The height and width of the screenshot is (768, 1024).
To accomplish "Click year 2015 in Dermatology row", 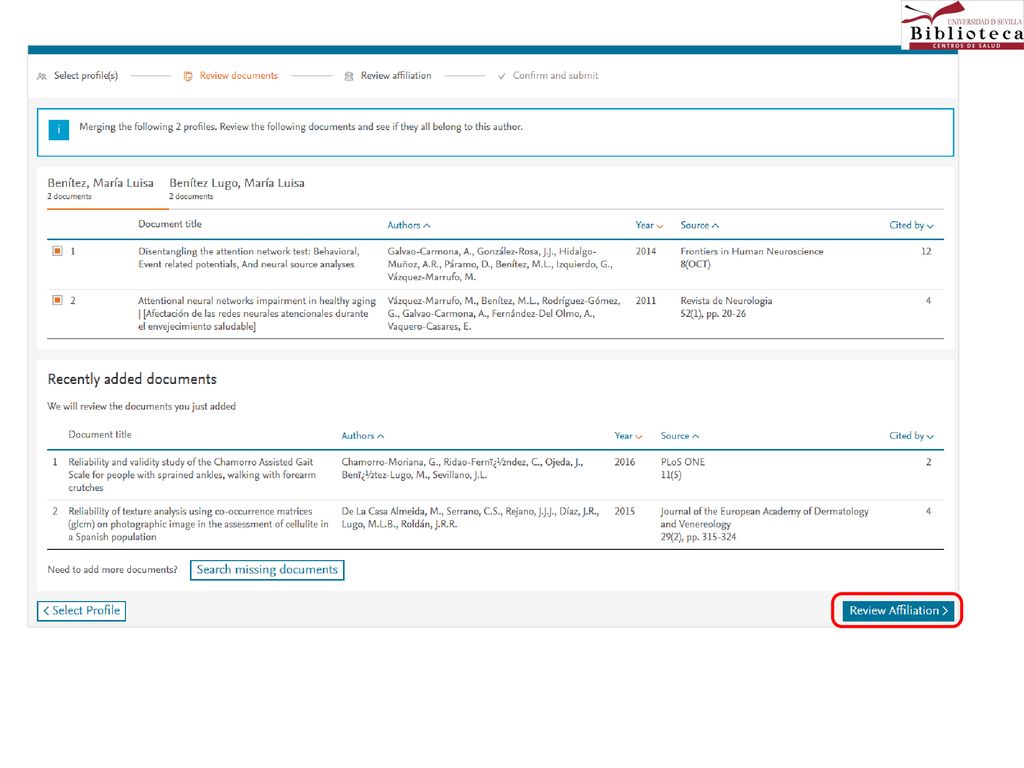I will coord(624,511).
